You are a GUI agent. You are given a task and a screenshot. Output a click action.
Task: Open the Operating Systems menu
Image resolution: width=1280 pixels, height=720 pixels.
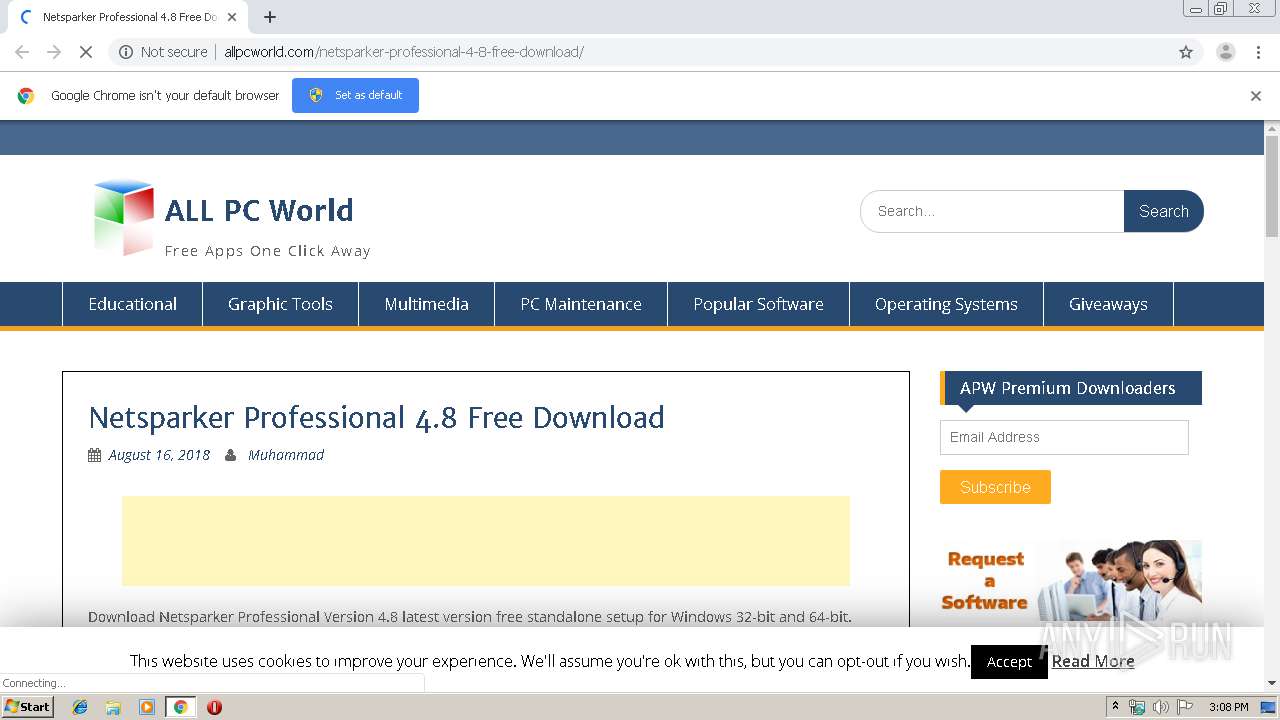point(946,304)
